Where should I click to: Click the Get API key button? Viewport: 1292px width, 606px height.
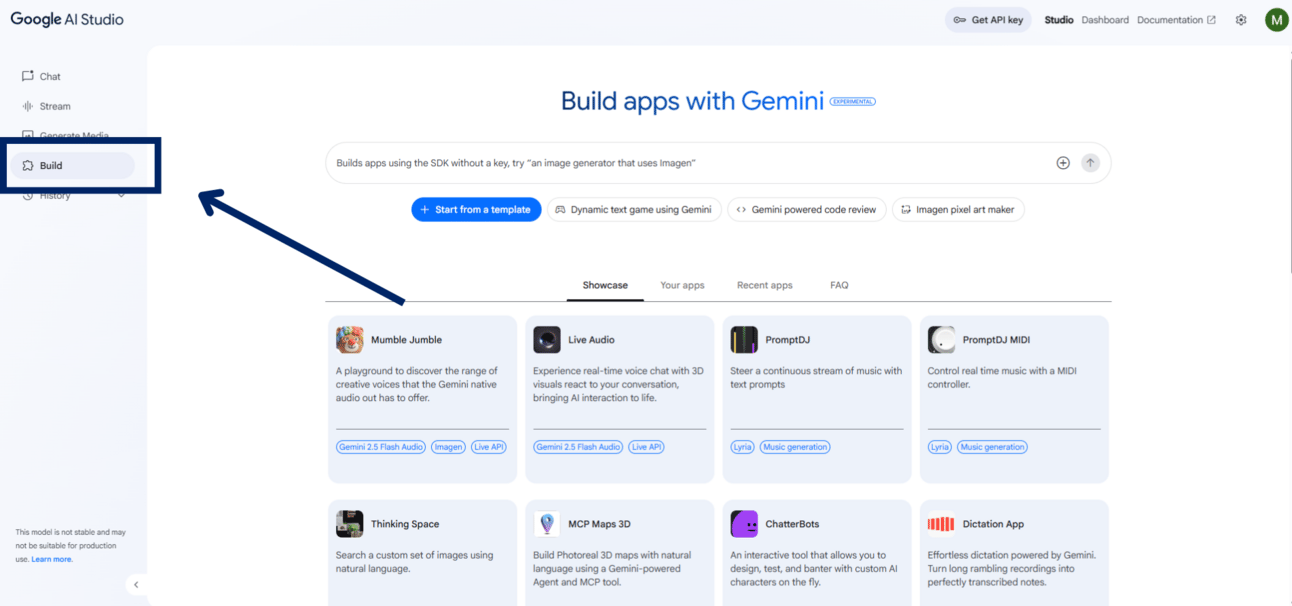pos(988,20)
